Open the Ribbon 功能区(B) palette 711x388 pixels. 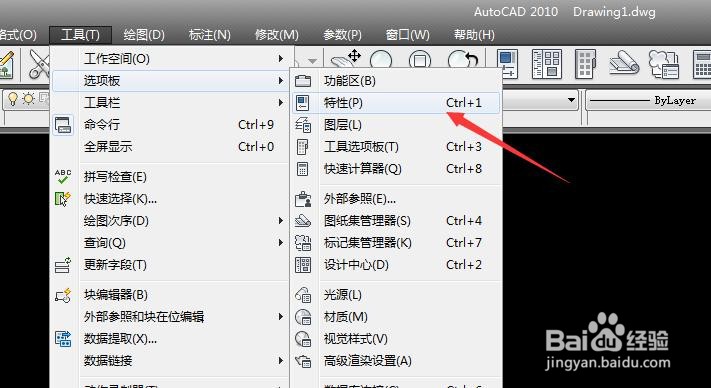tap(395, 81)
